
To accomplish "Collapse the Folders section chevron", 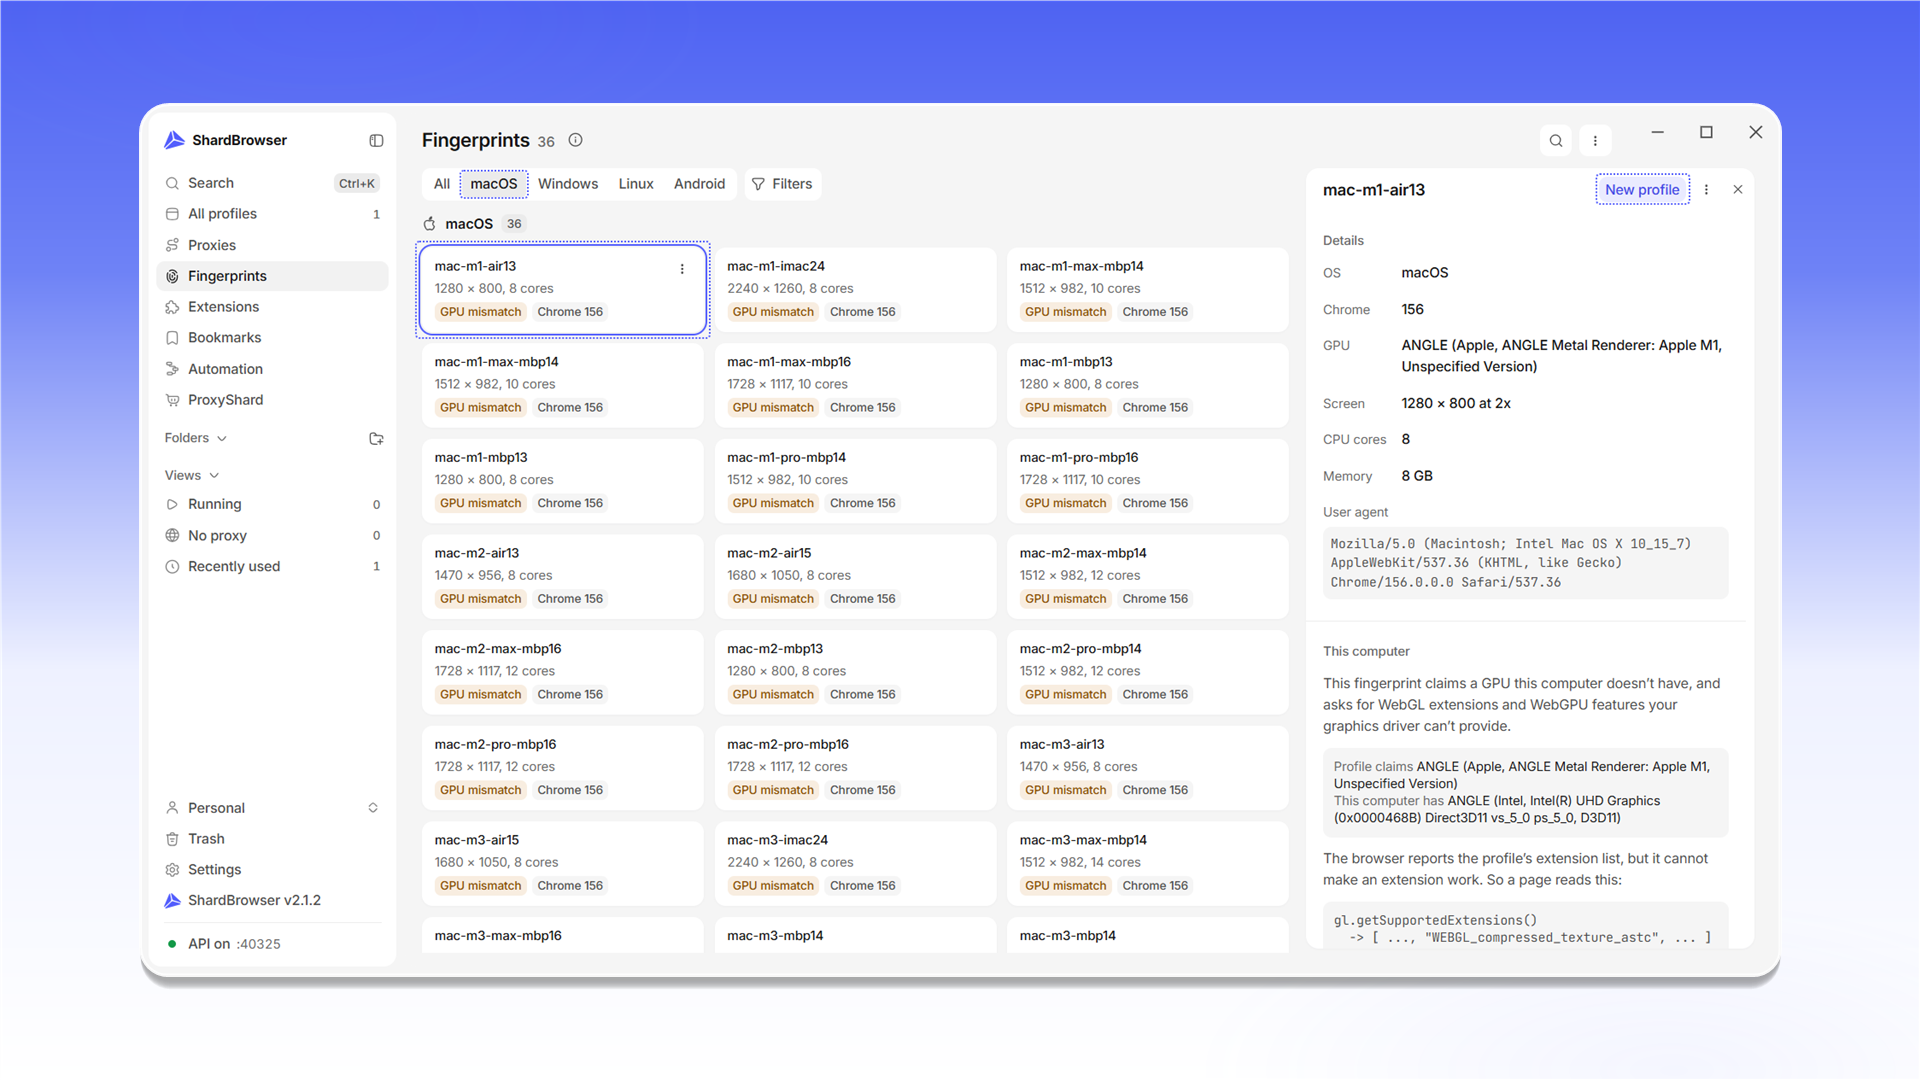I will [222, 439].
